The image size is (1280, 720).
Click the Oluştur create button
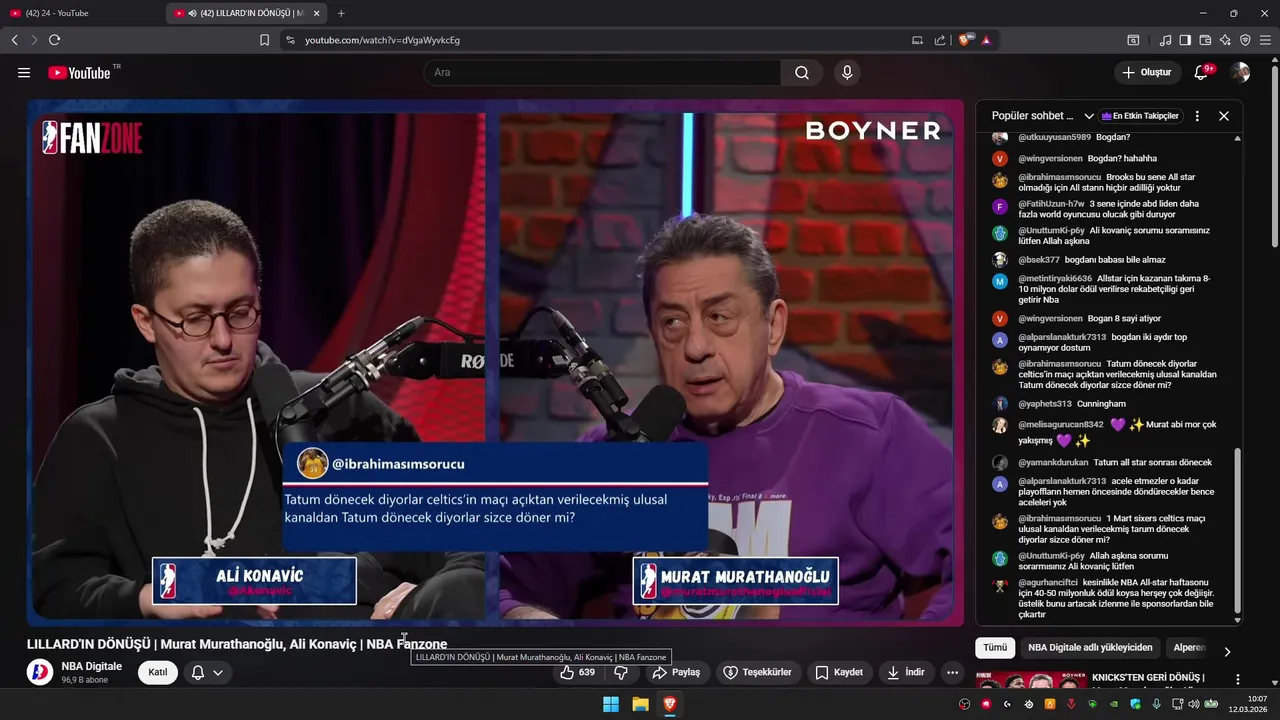(x=1147, y=72)
